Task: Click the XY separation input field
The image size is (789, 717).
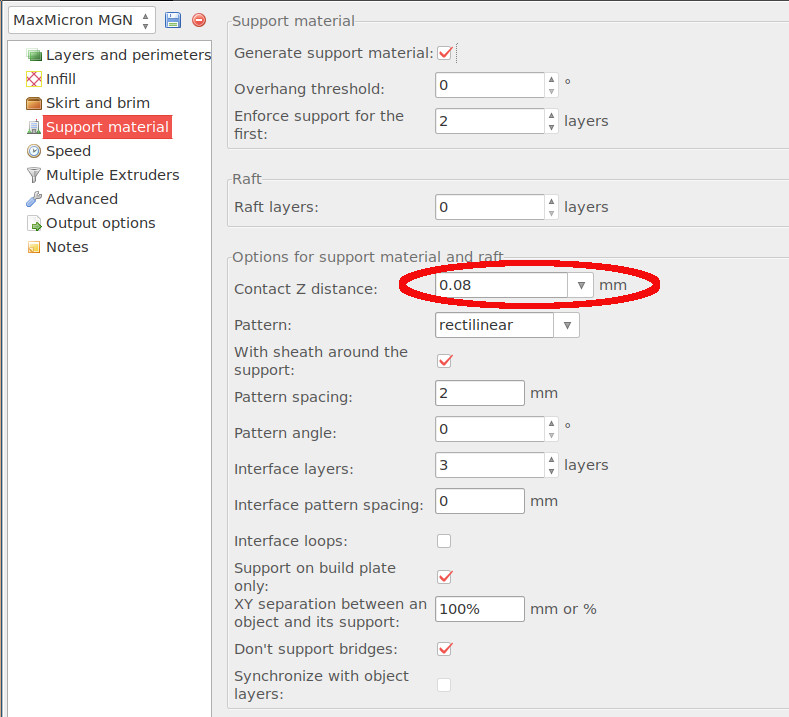Action: [479, 609]
